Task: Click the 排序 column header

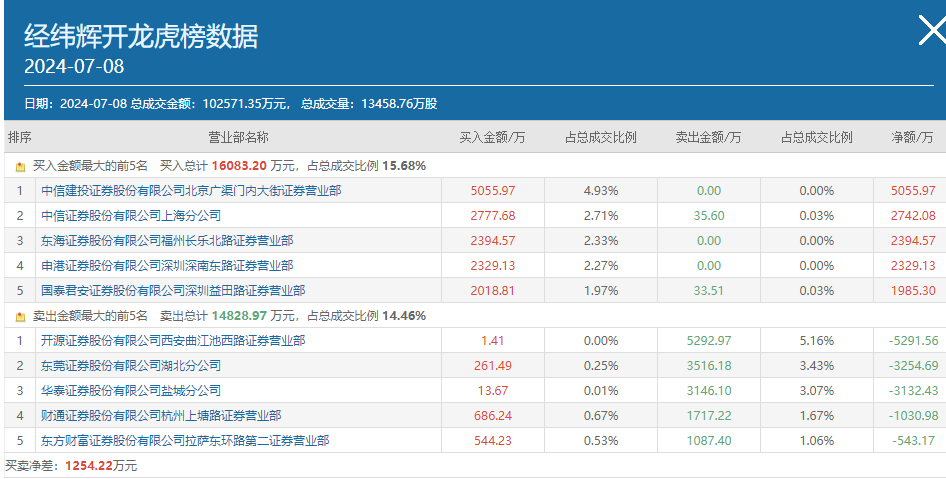Action: click(x=20, y=138)
